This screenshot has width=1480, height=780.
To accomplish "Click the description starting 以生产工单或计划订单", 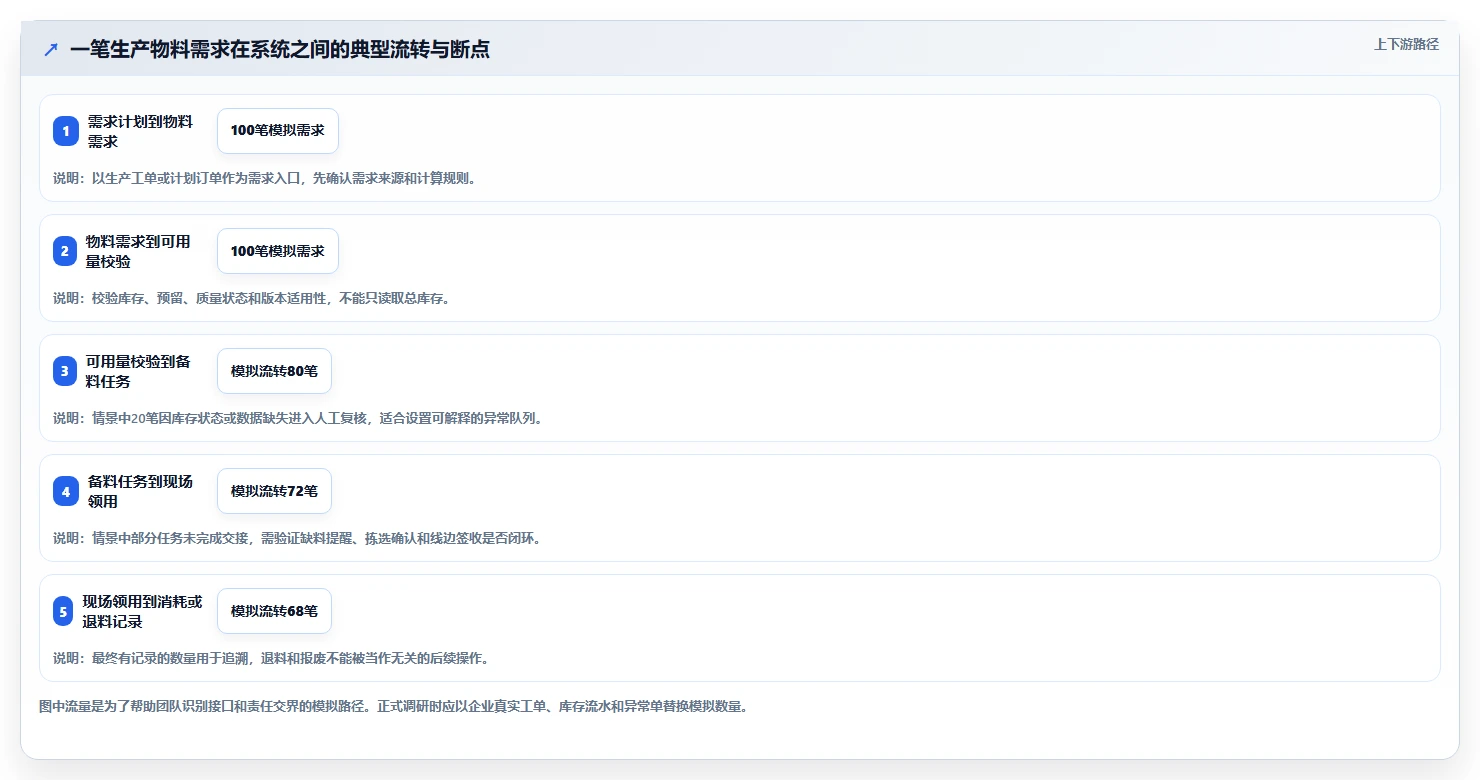I will point(265,178).
